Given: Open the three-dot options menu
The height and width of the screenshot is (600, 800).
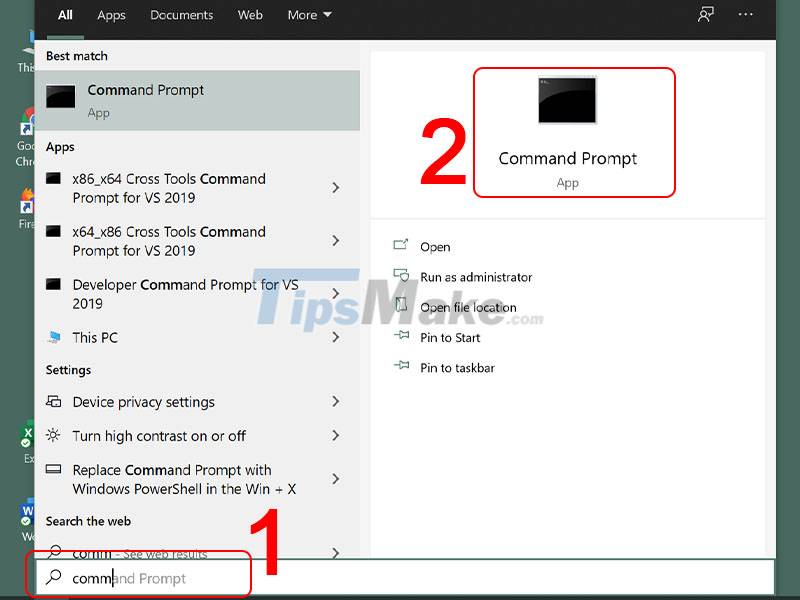Looking at the screenshot, I should (x=745, y=15).
